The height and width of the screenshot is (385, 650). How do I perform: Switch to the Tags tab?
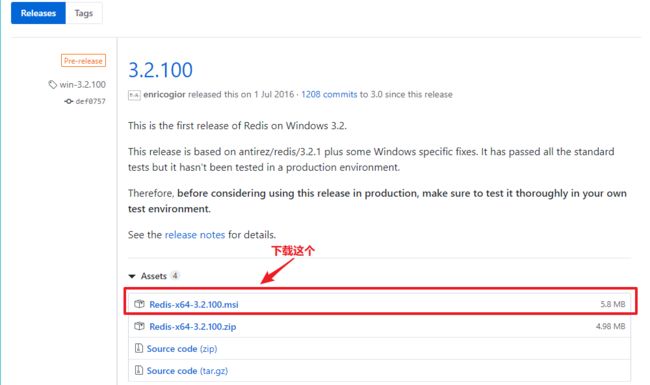click(84, 13)
